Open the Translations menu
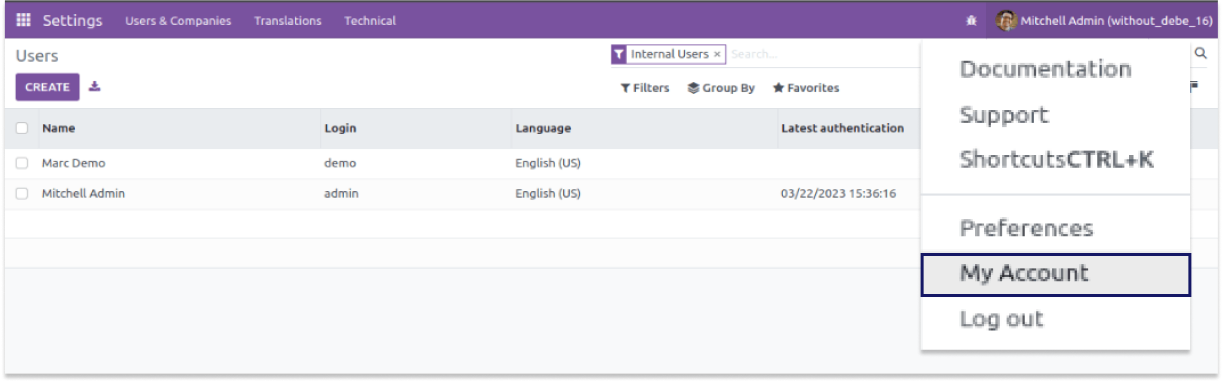 [288, 21]
